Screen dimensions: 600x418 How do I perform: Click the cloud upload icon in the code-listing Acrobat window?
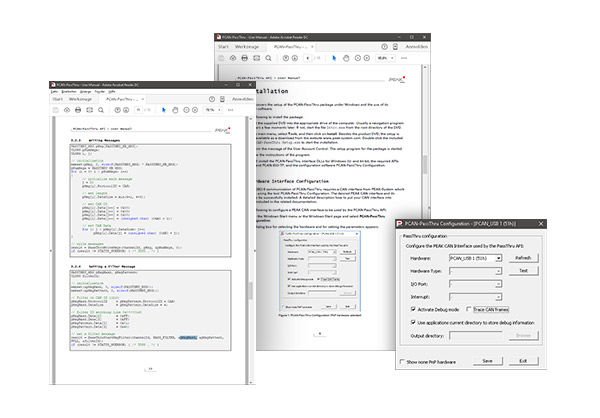click(x=67, y=110)
